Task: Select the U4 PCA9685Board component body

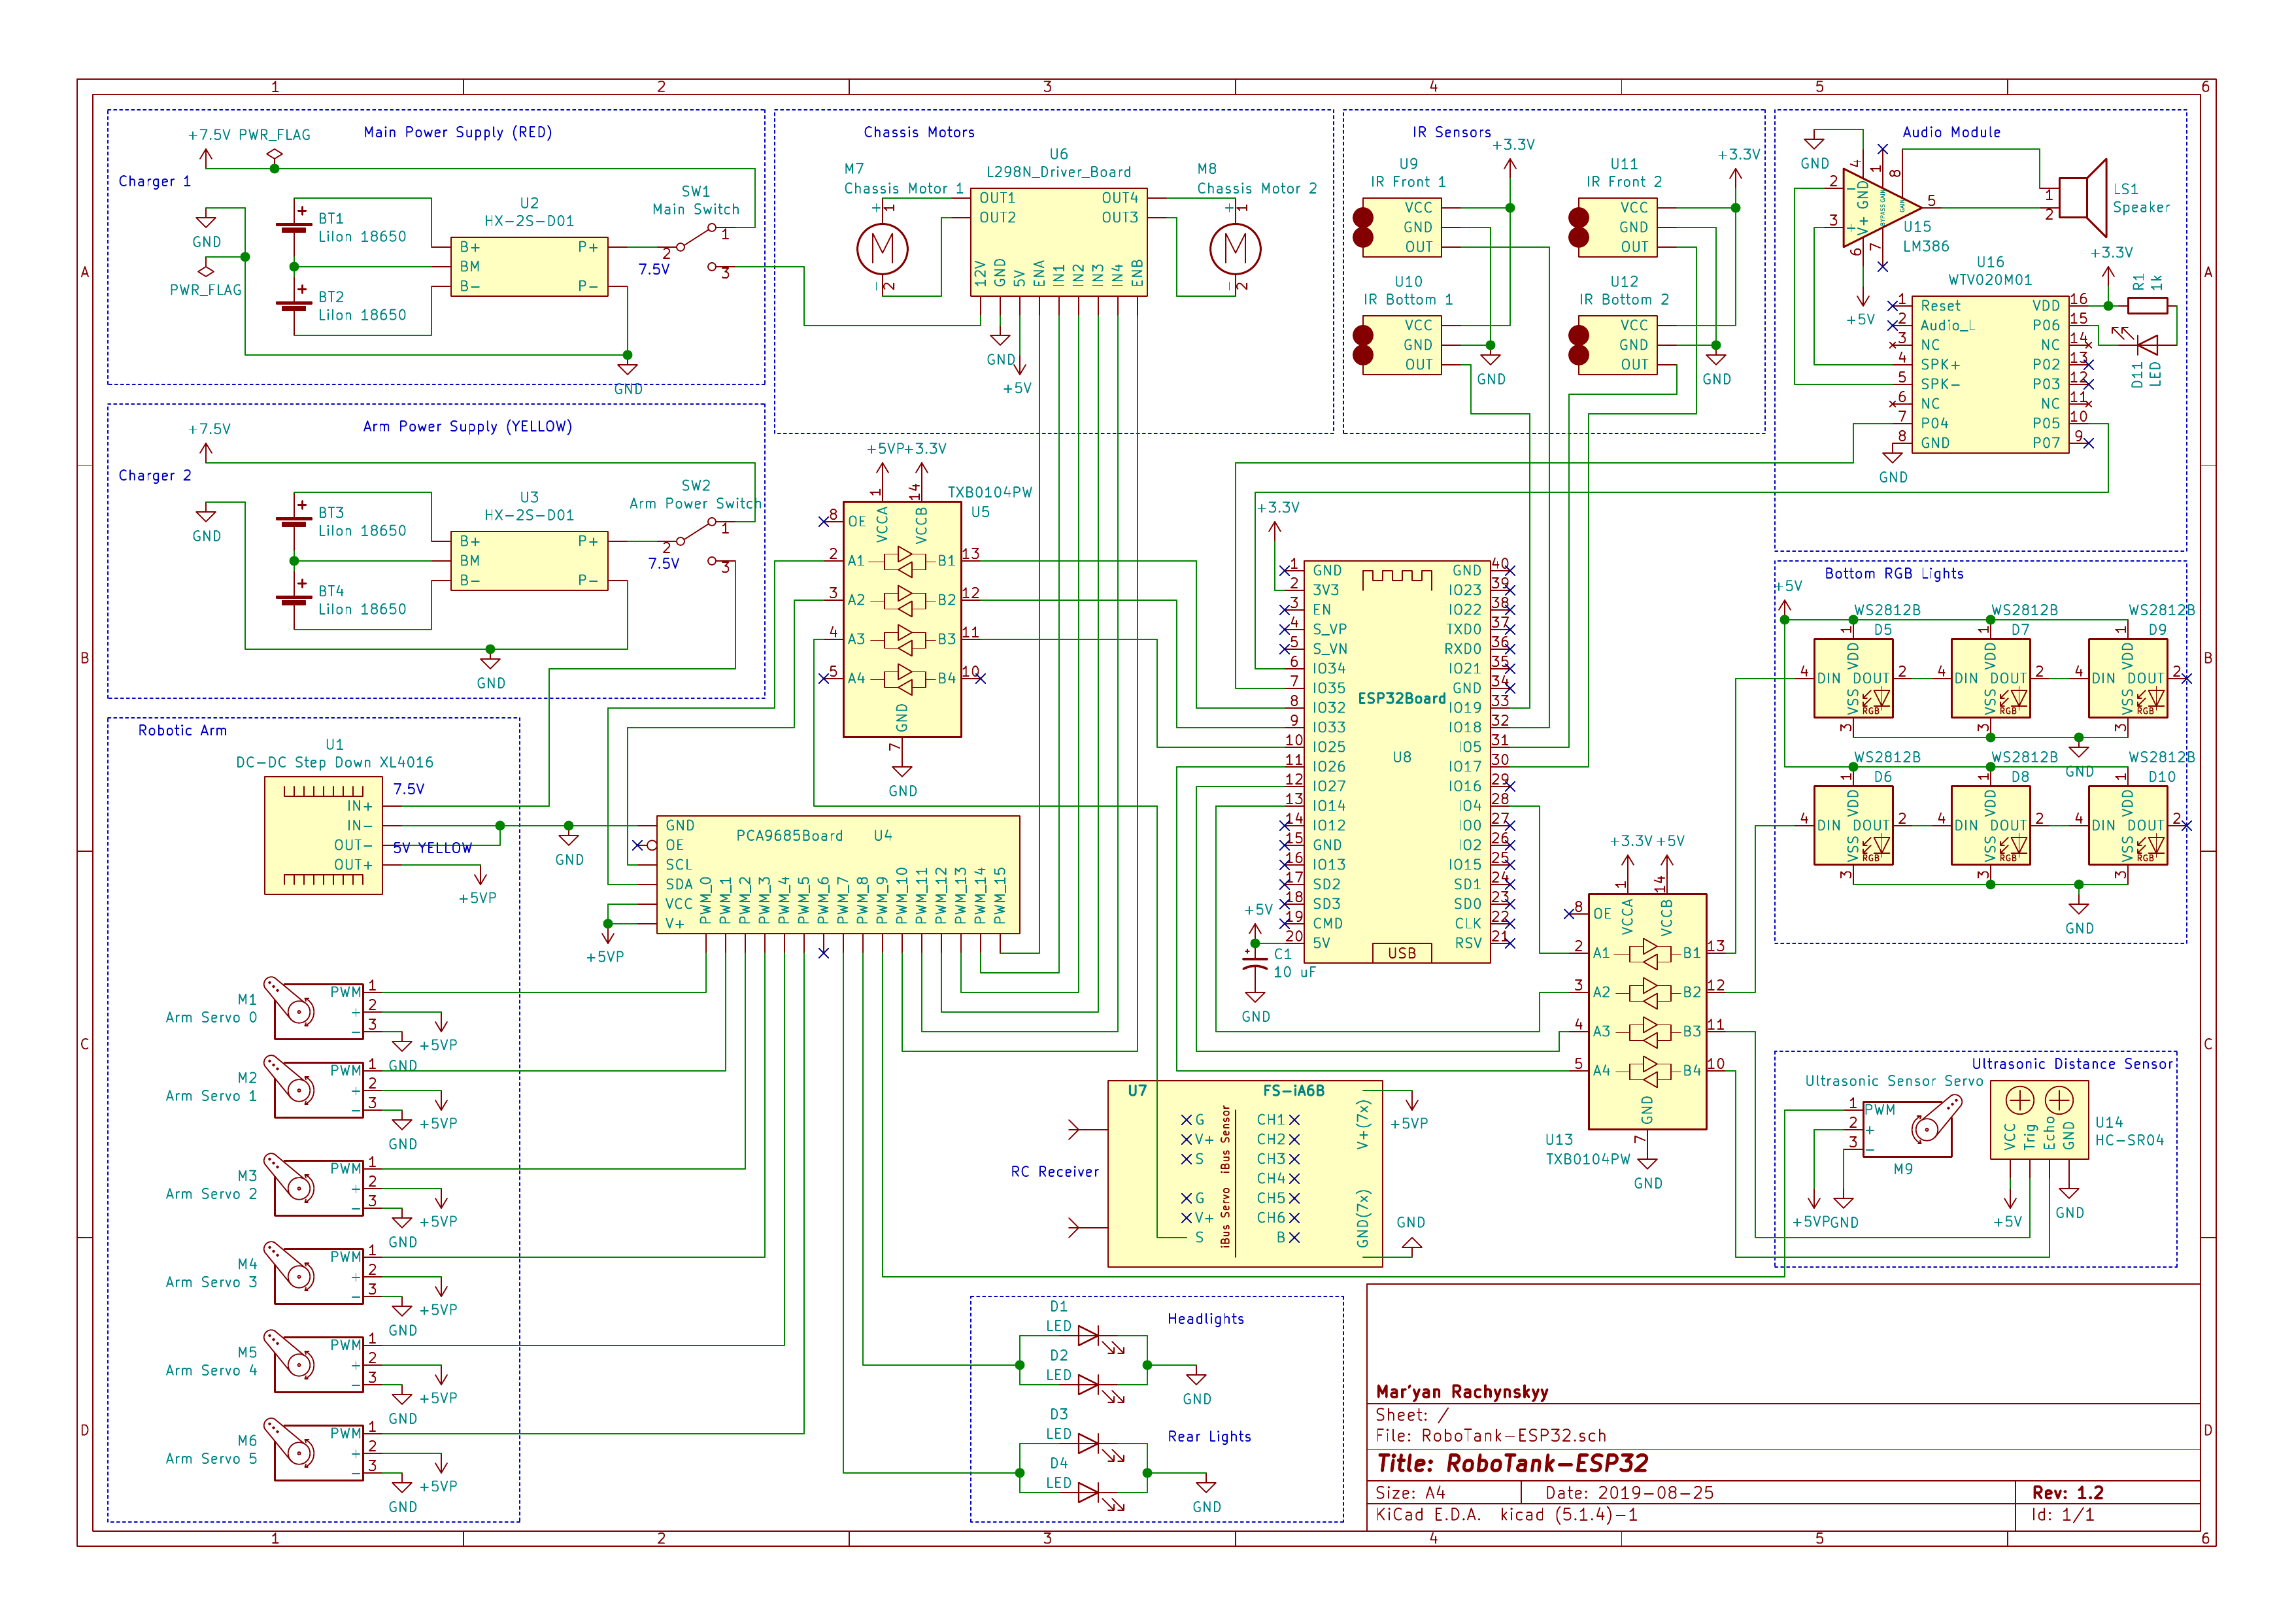Action: 838,875
